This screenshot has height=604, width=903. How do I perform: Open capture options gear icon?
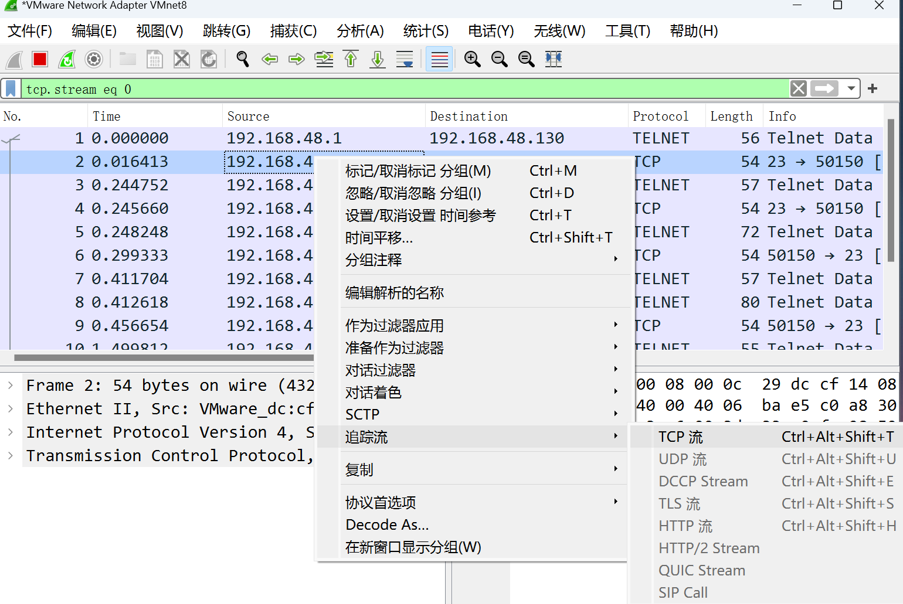click(x=94, y=59)
